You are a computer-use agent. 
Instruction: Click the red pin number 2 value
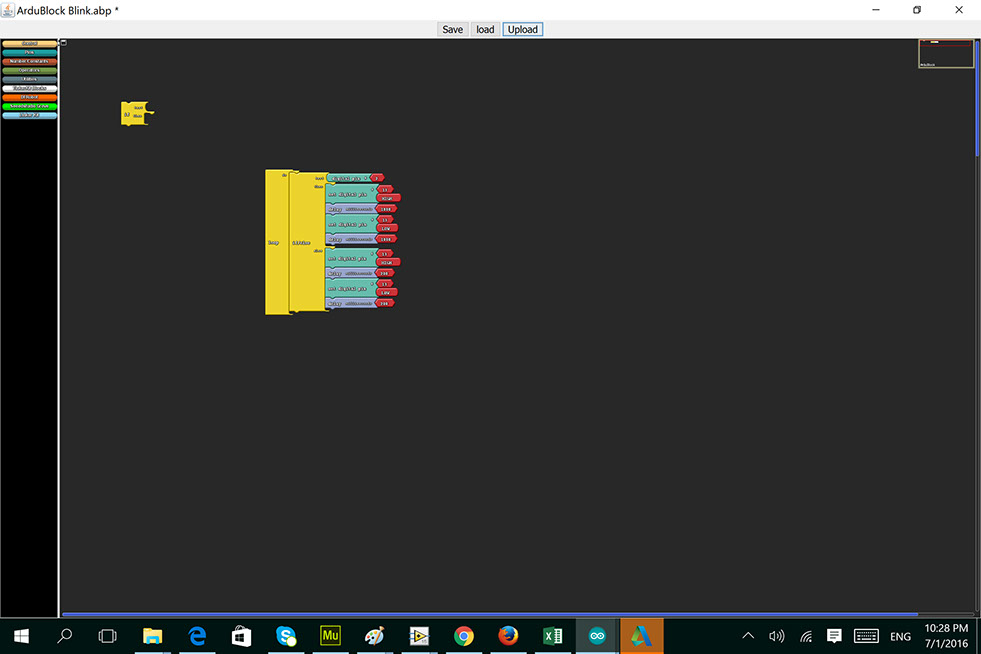(x=377, y=178)
